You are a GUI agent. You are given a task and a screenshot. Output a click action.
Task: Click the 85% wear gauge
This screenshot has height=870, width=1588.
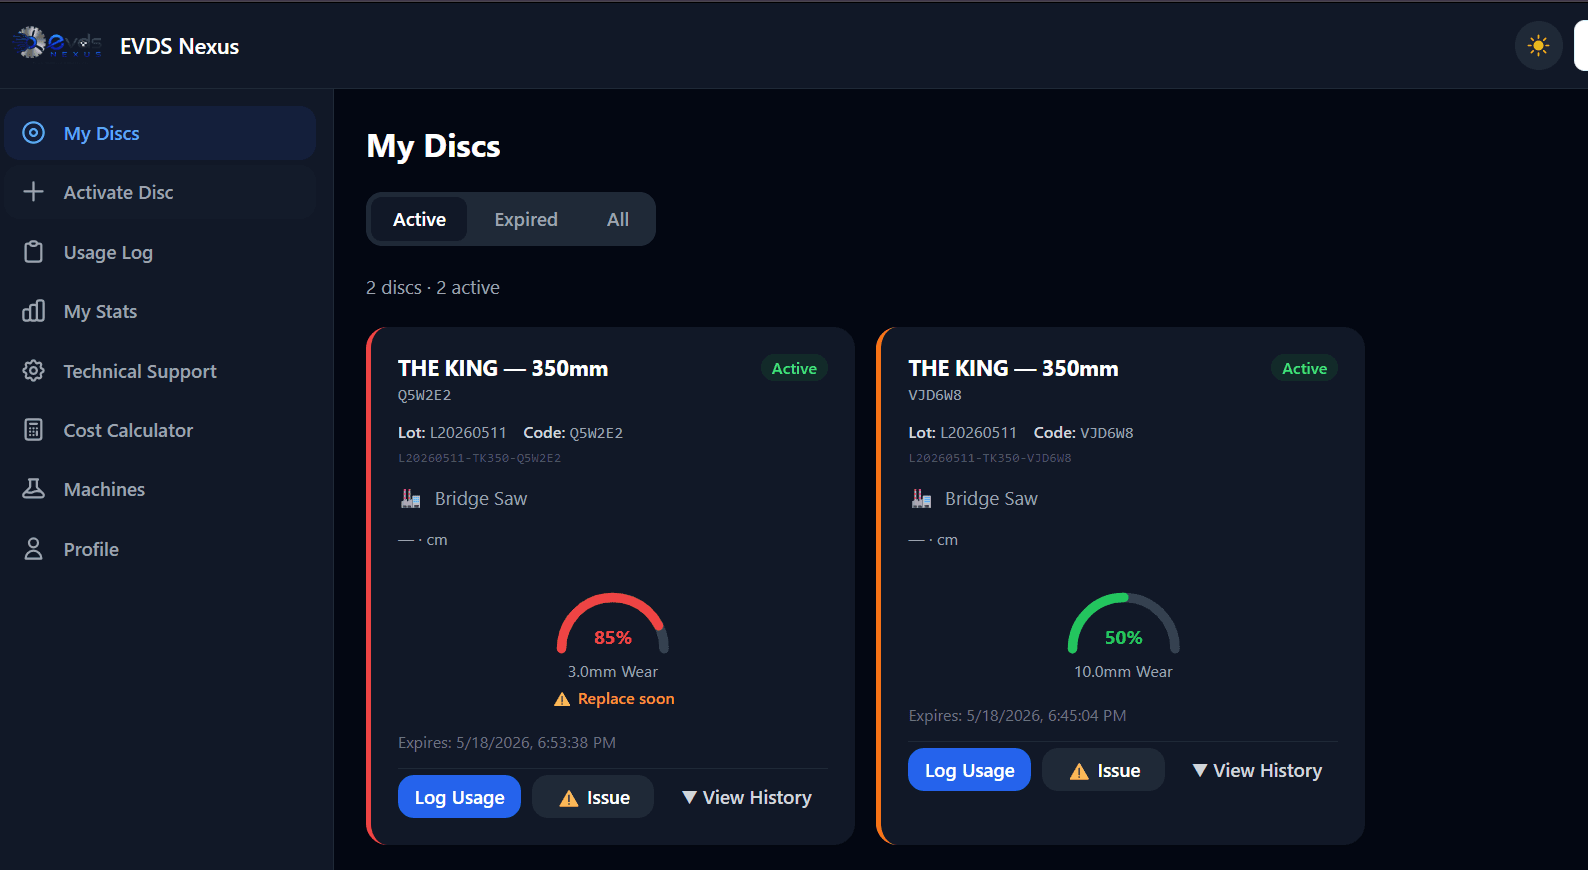tap(613, 624)
